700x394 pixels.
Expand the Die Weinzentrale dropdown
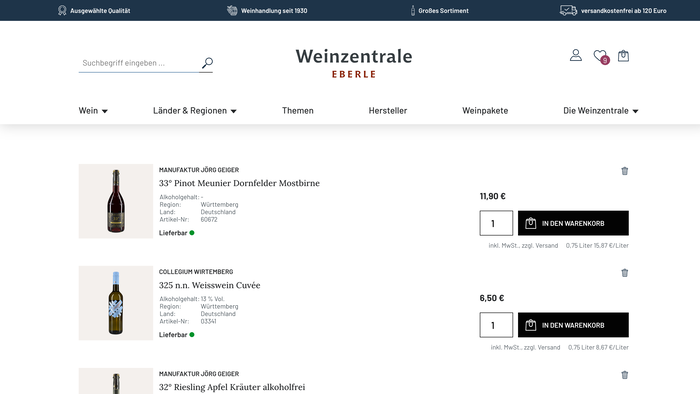(x=601, y=111)
